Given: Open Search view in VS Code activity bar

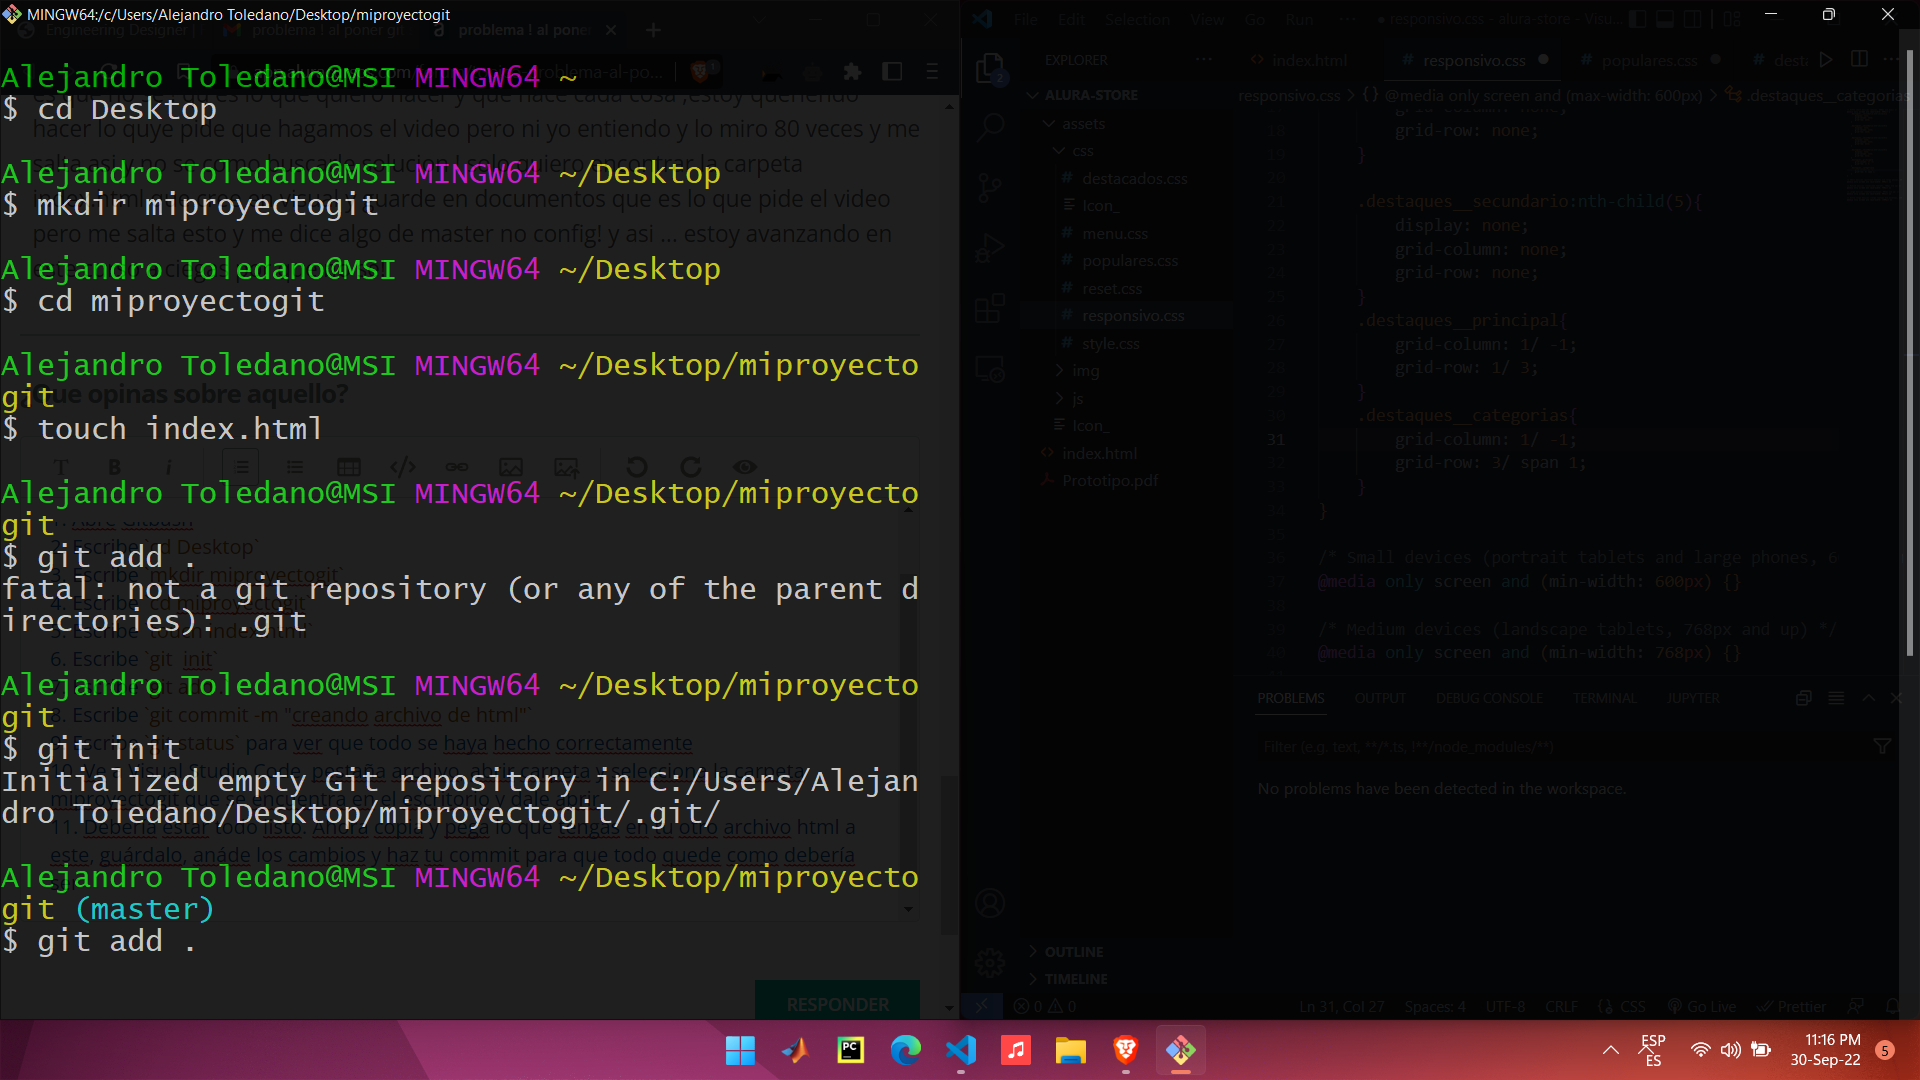Looking at the screenshot, I should tap(990, 127).
